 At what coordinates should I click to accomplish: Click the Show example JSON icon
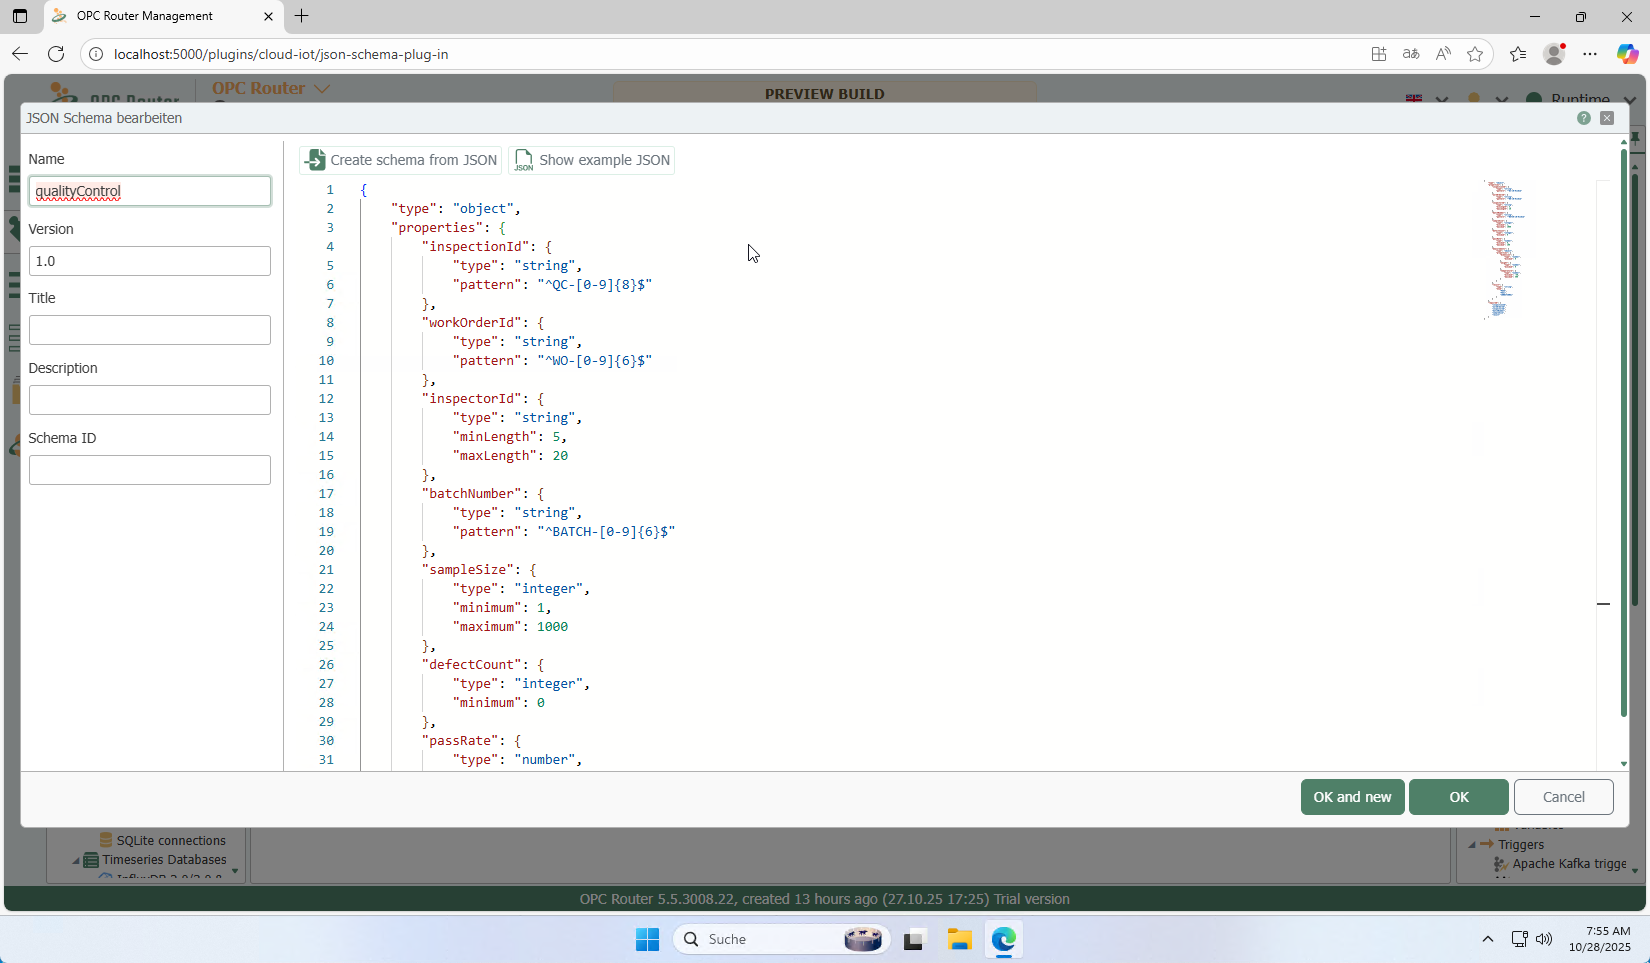click(x=523, y=160)
